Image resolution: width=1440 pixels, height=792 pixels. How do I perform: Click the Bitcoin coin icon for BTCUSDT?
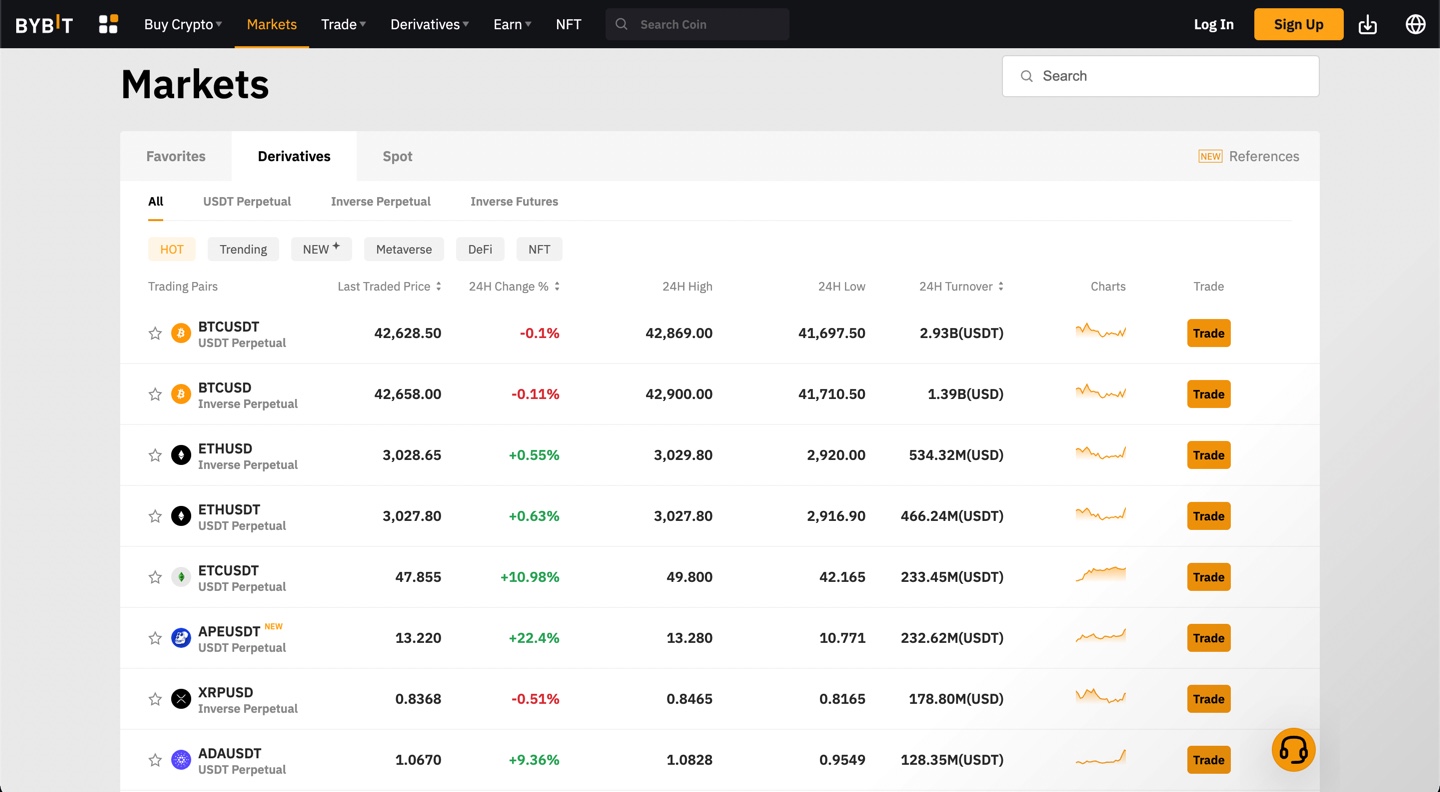pyautogui.click(x=181, y=333)
